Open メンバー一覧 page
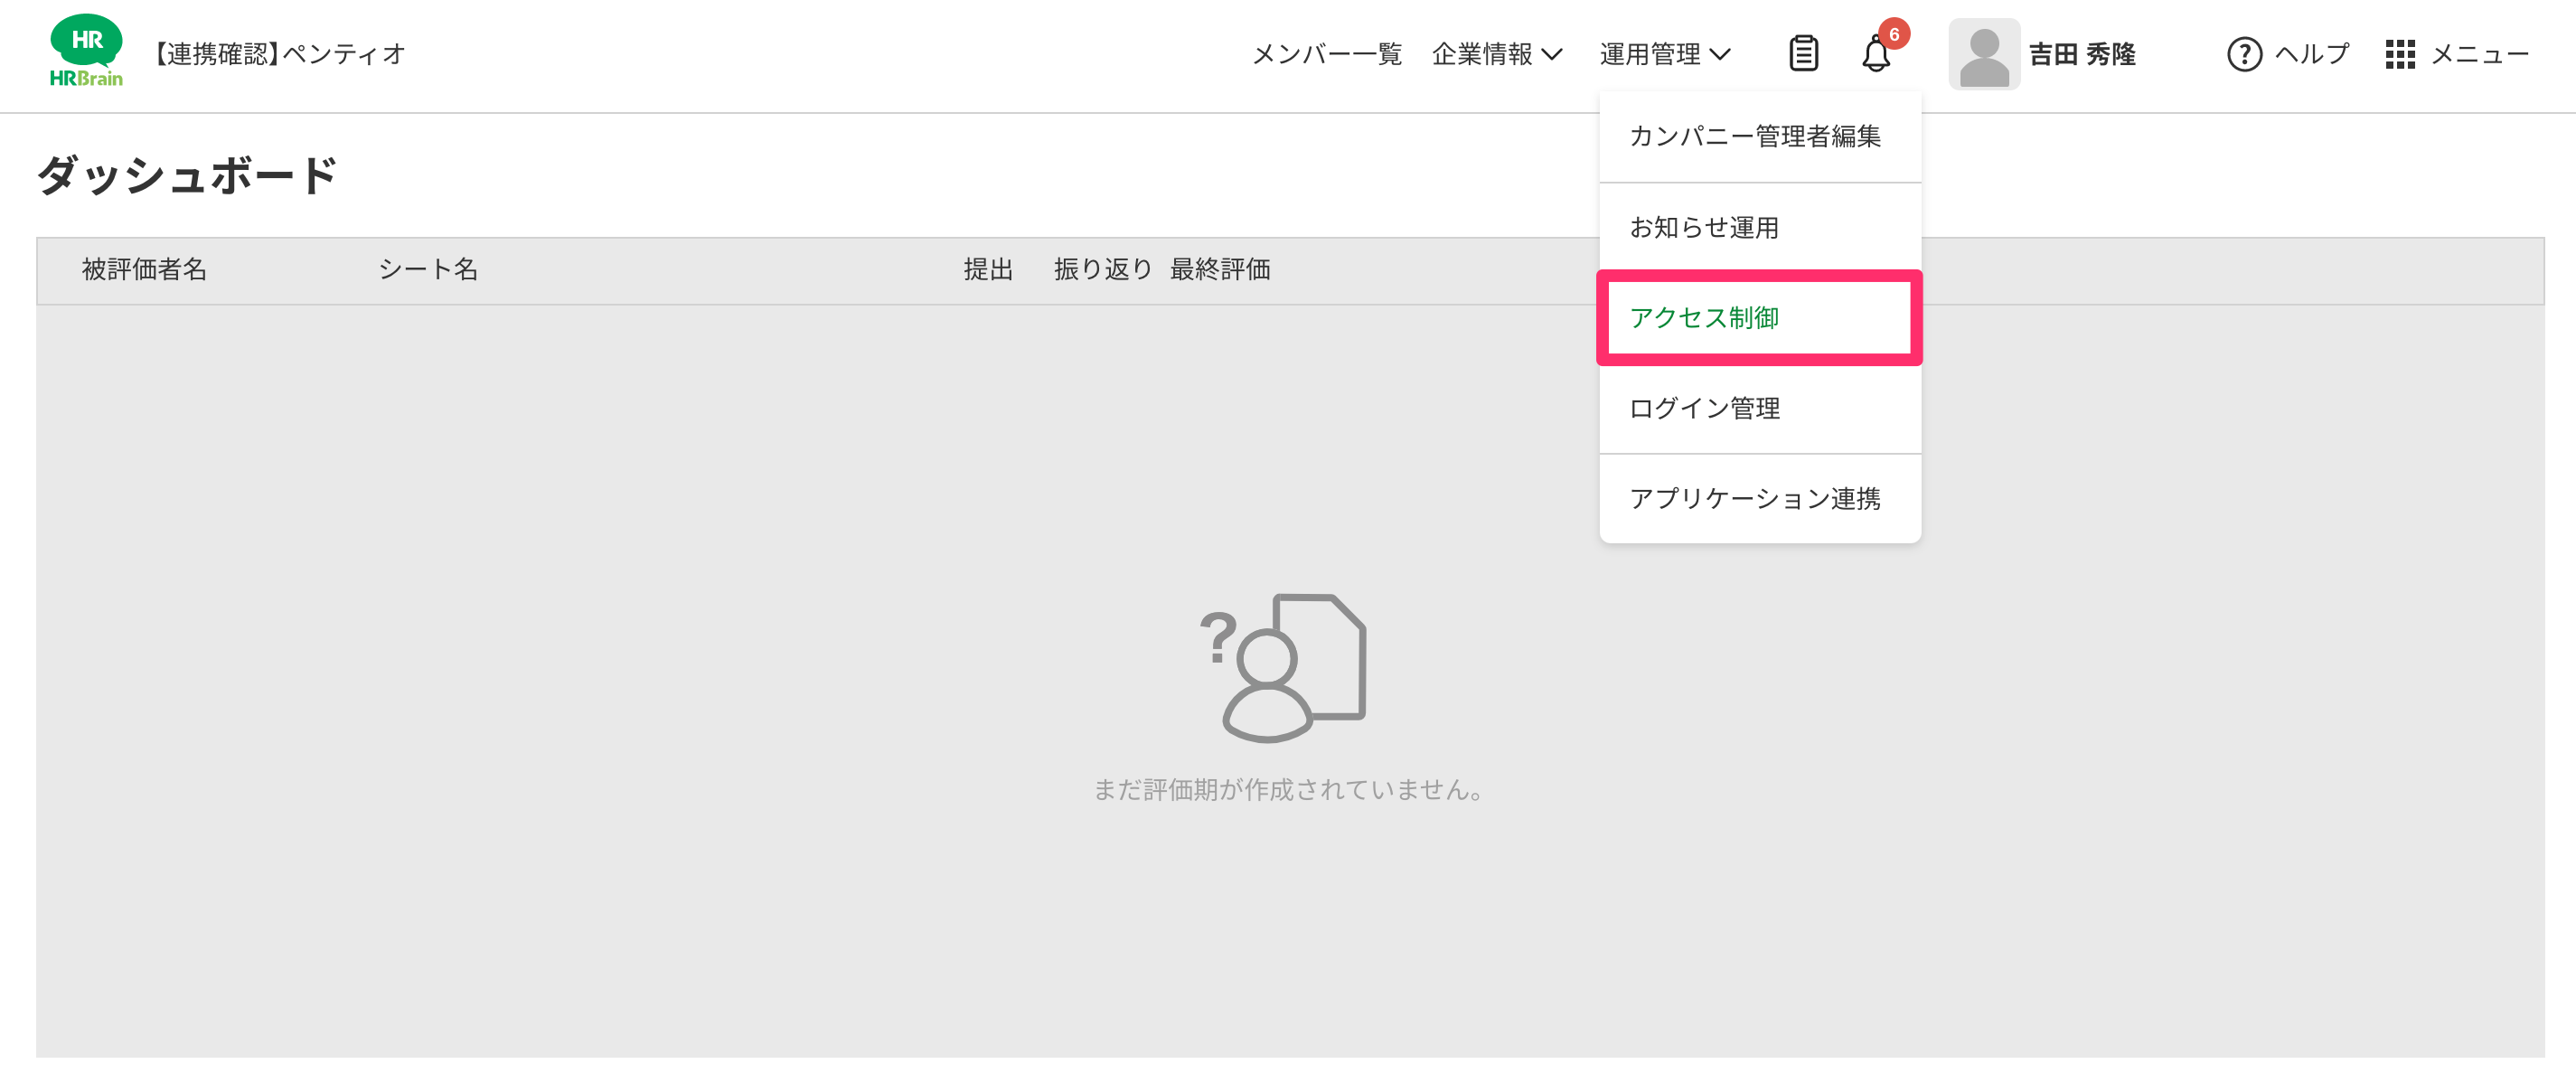The width and height of the screenshot is (2576, 1092). point(1327,54)
